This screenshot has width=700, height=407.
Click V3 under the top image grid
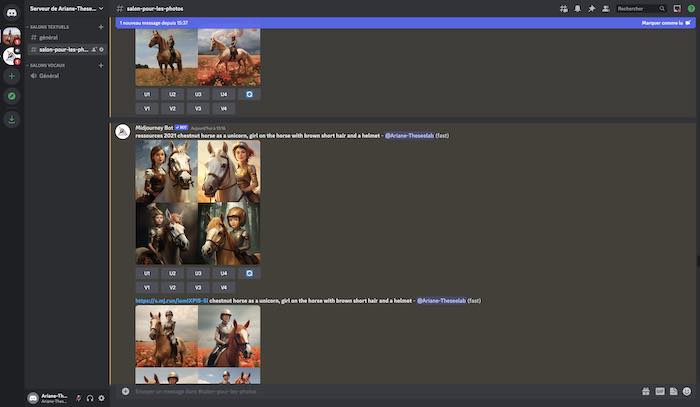(x=198, y=108)
